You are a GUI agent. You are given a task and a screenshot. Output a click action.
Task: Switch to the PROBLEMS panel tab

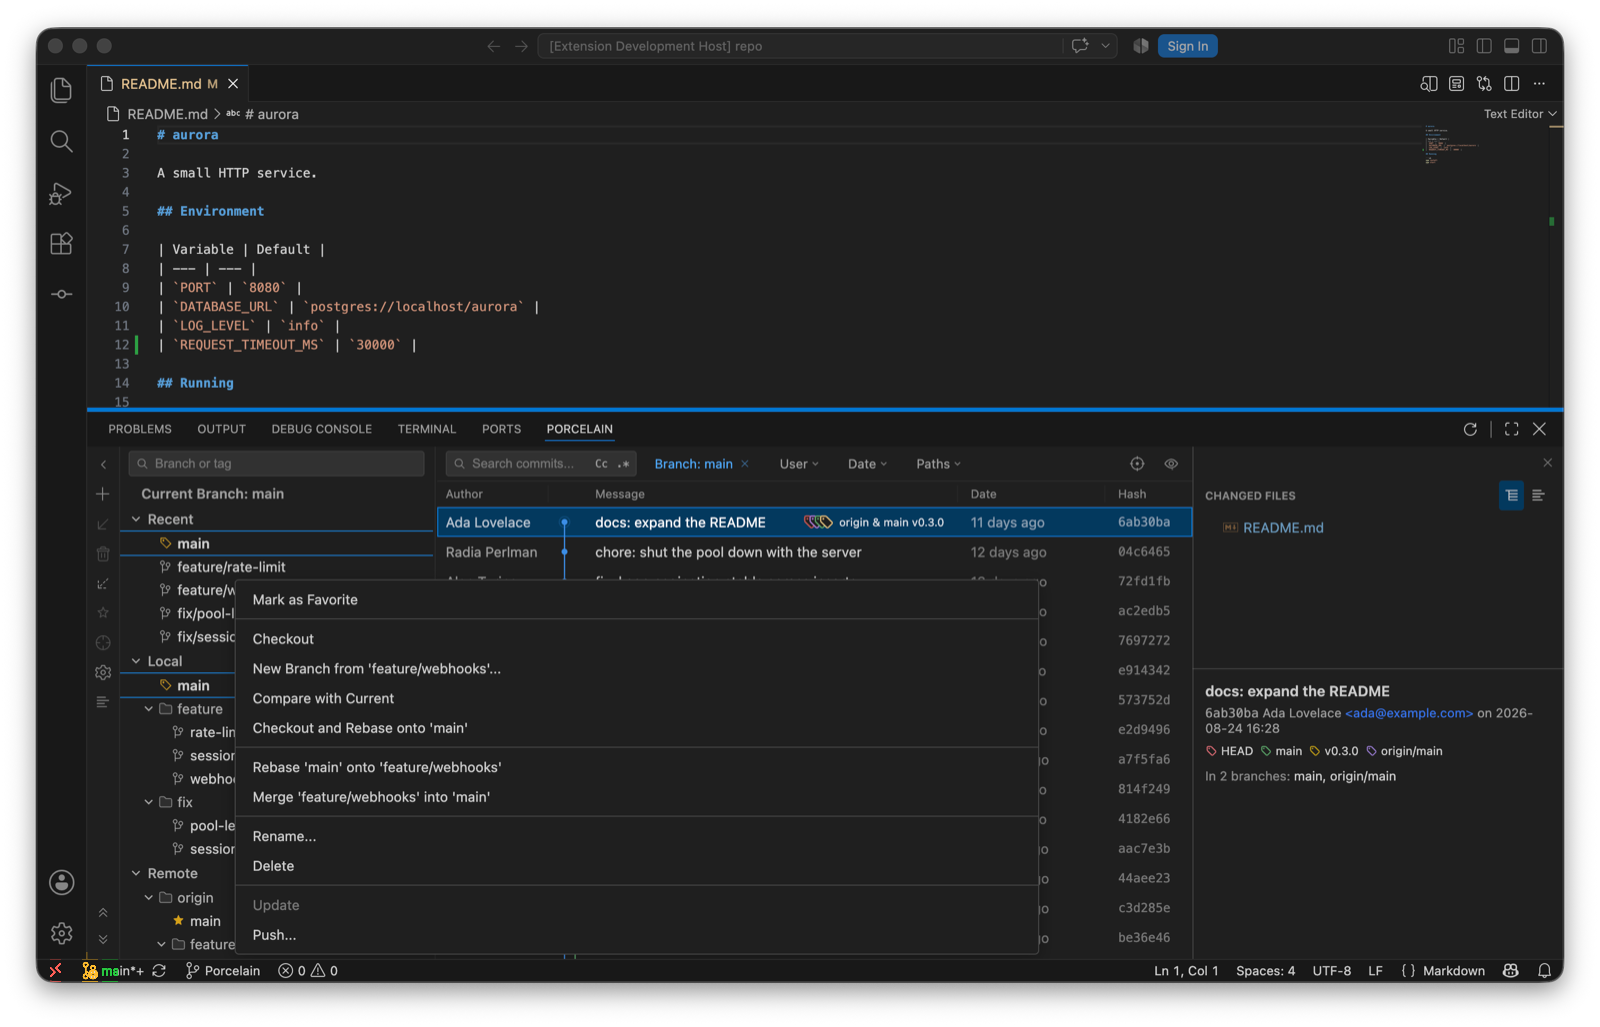[x=140, y=429]
